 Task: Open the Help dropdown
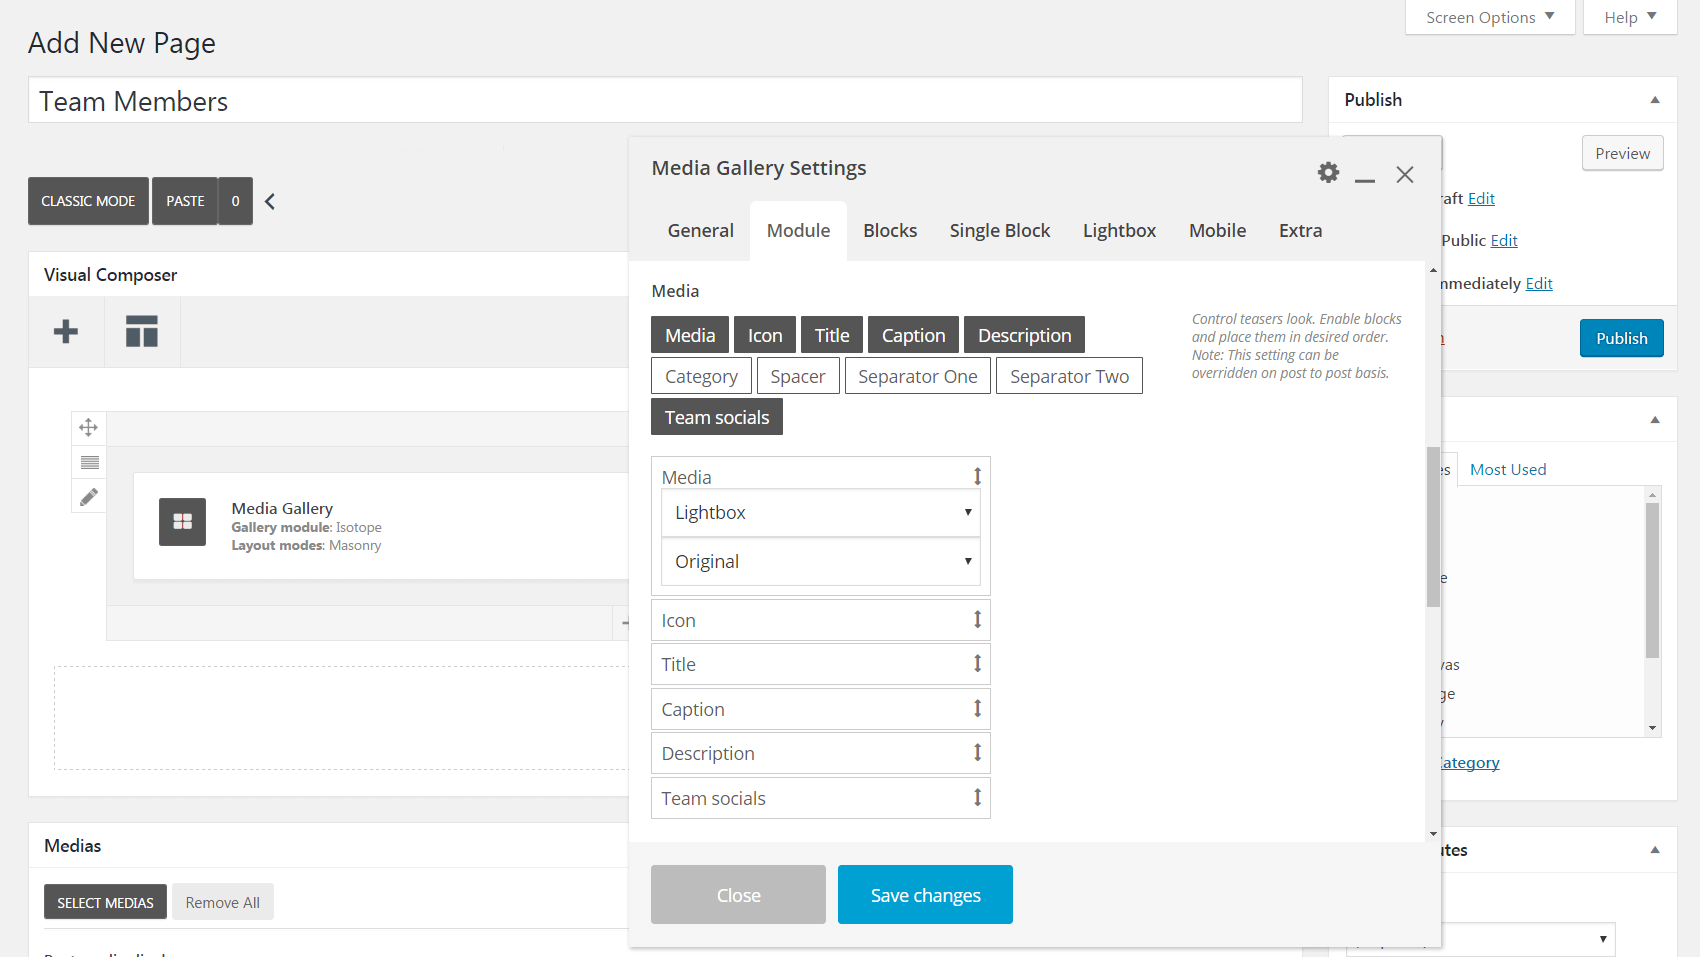click(x=1630, y=17)
